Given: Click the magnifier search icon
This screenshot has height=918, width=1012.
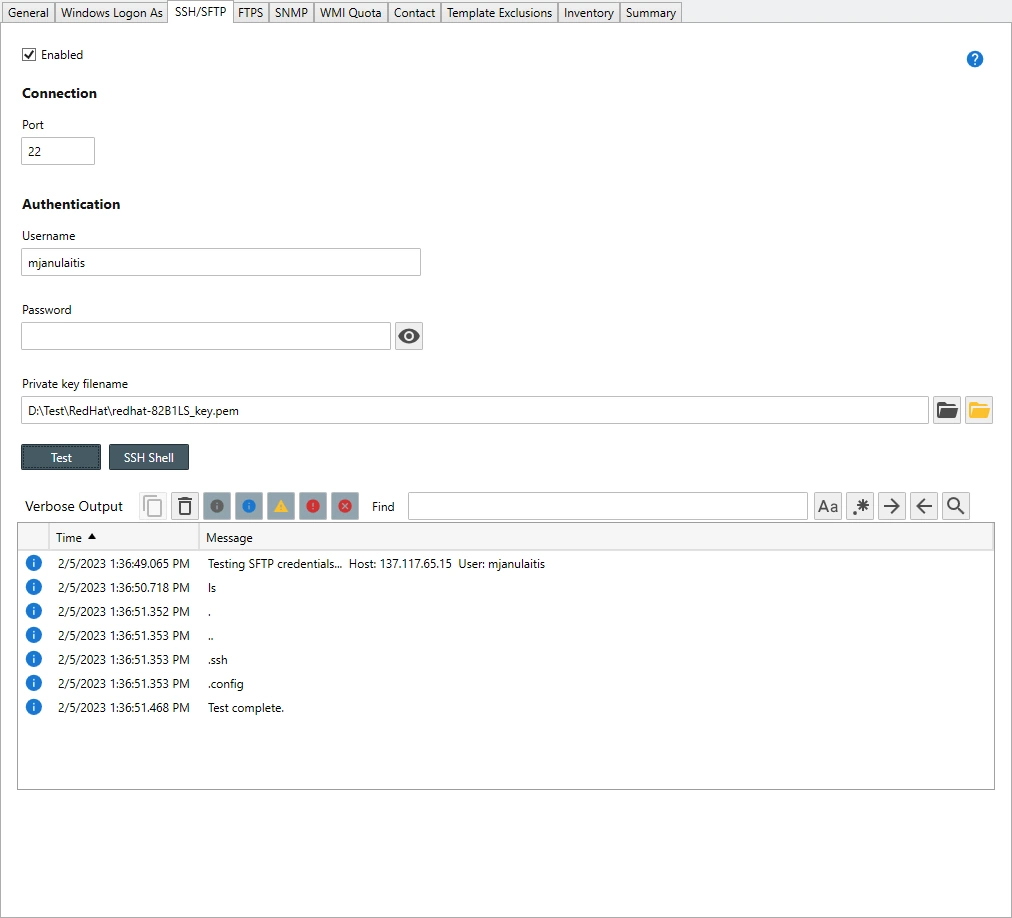Looking at the screenshot, I should tap(955, 507).
